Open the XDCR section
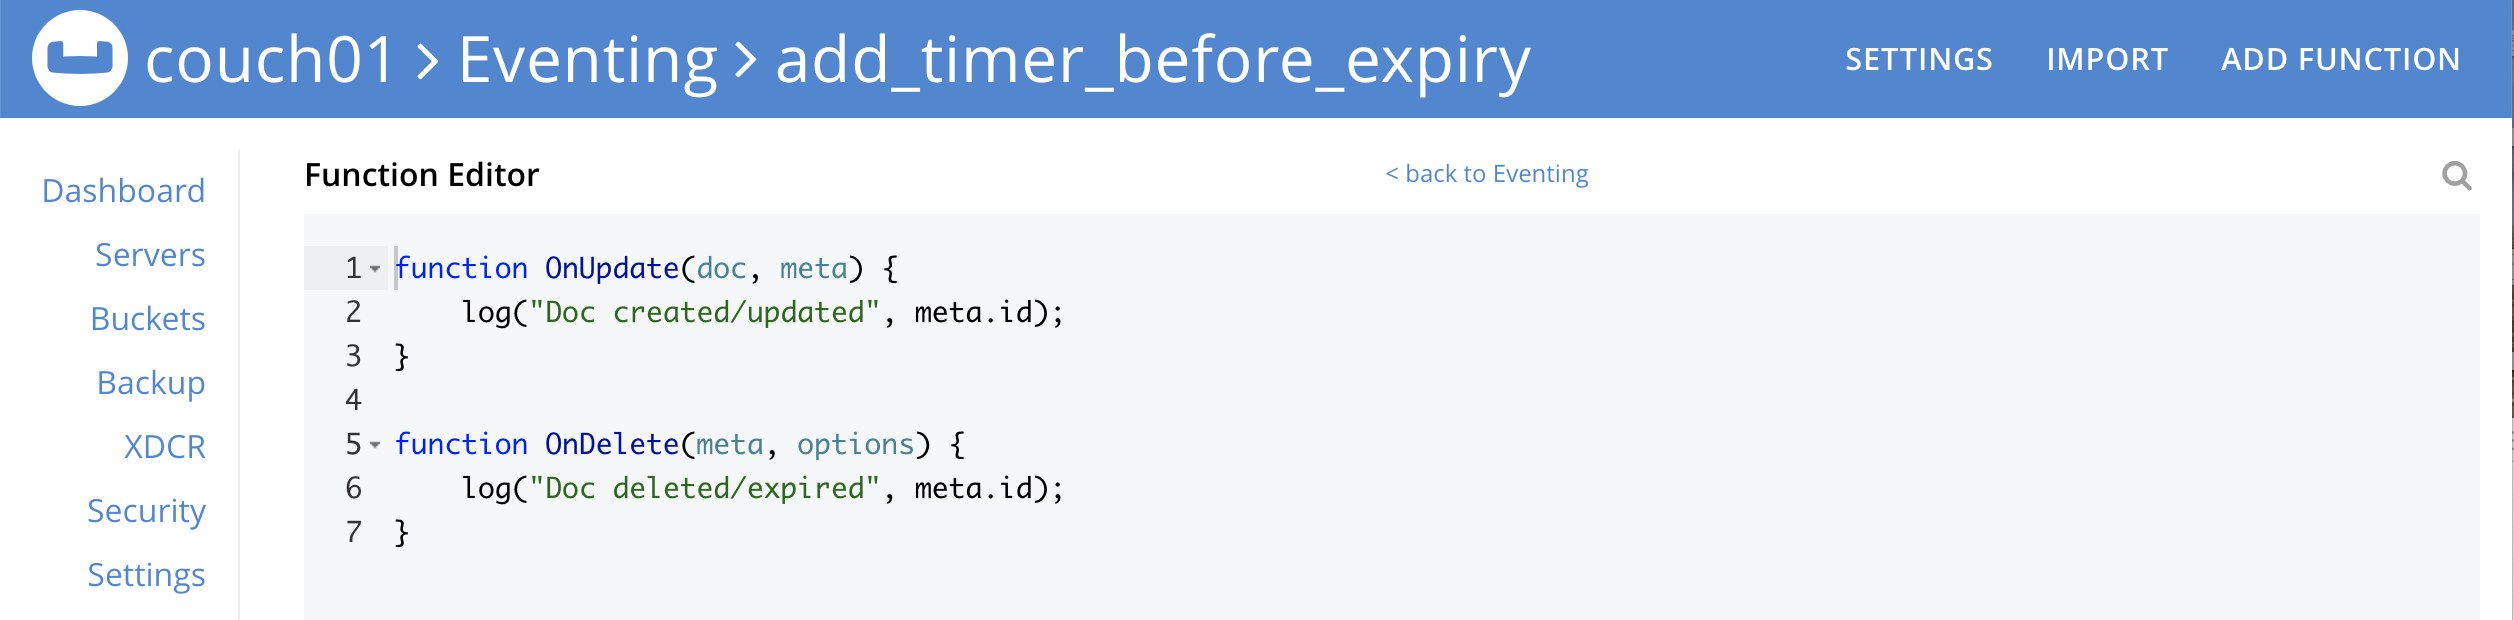The width and height of the screenshot is (2514, 620). [165, 447]
